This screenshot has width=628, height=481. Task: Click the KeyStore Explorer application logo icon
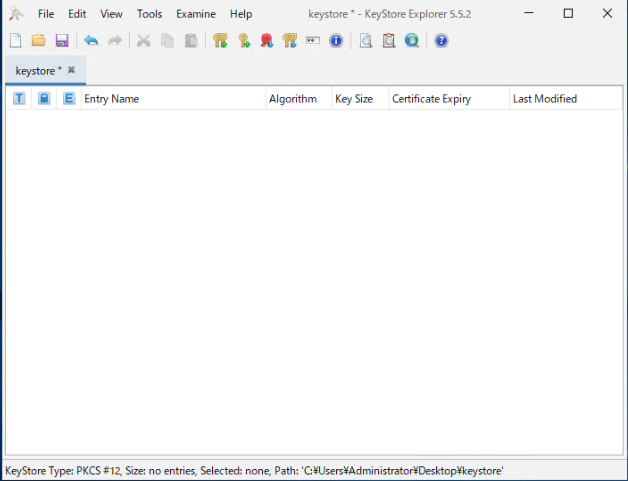click(16, 14)
